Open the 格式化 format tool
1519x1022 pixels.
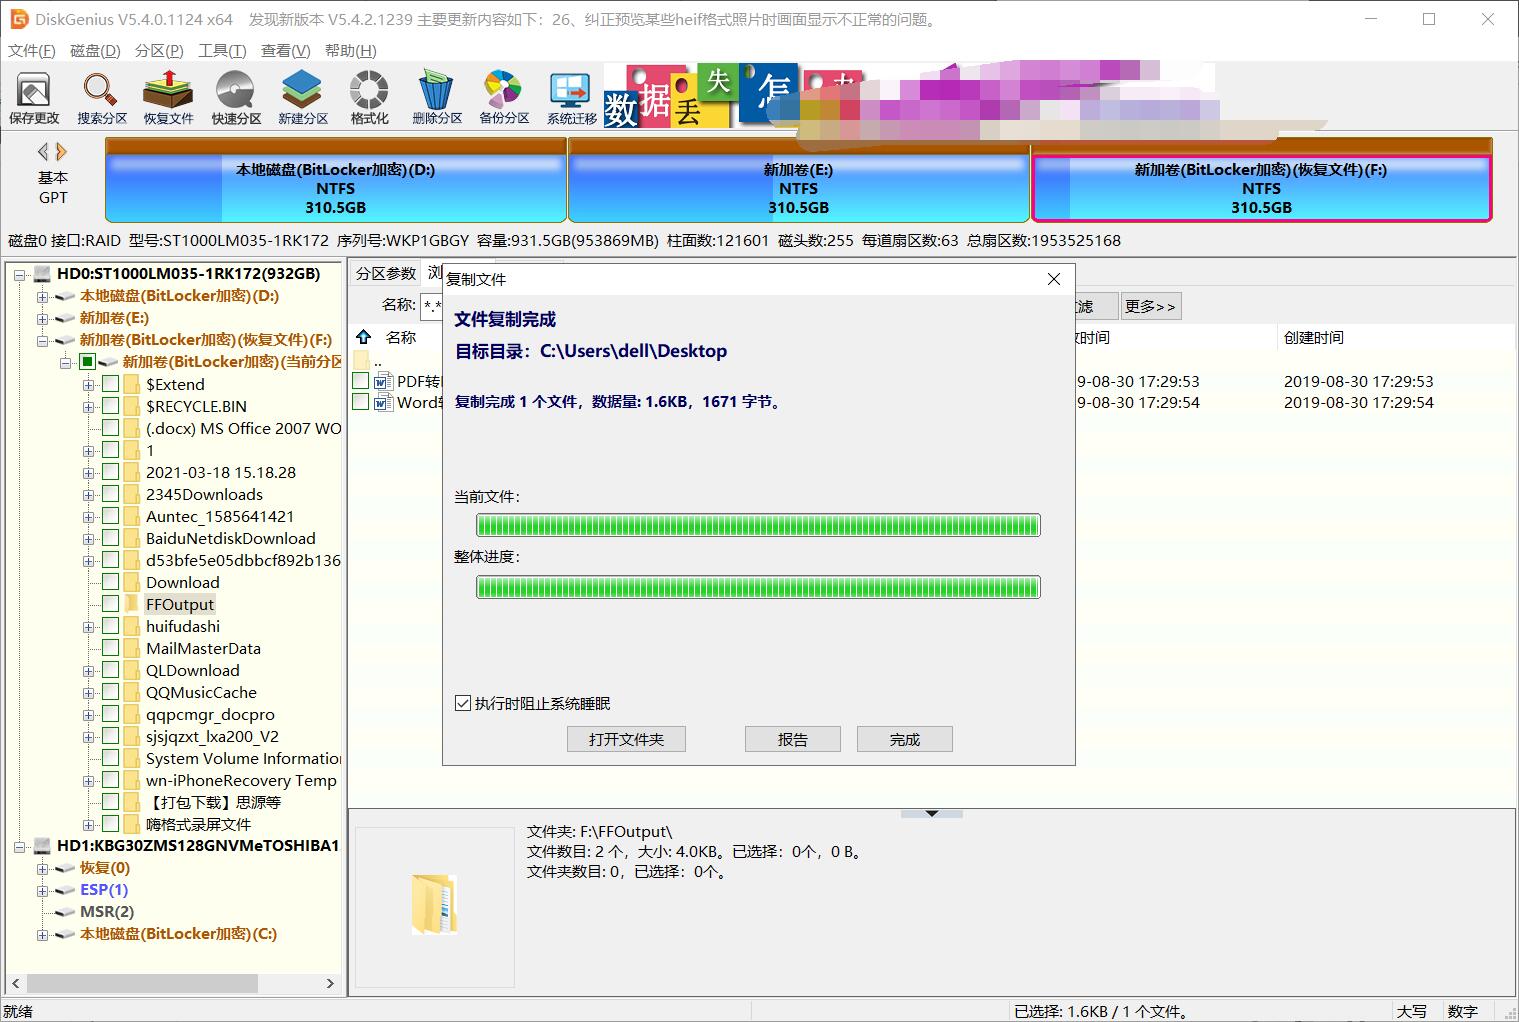pos(368,96)
